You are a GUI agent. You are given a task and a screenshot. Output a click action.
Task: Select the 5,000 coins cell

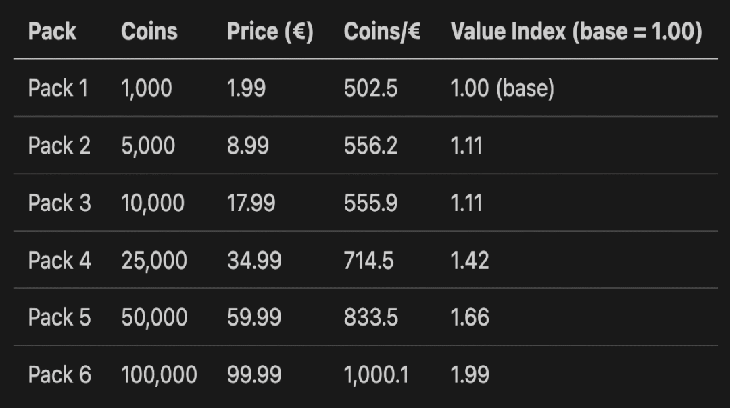tap(148, 146)
